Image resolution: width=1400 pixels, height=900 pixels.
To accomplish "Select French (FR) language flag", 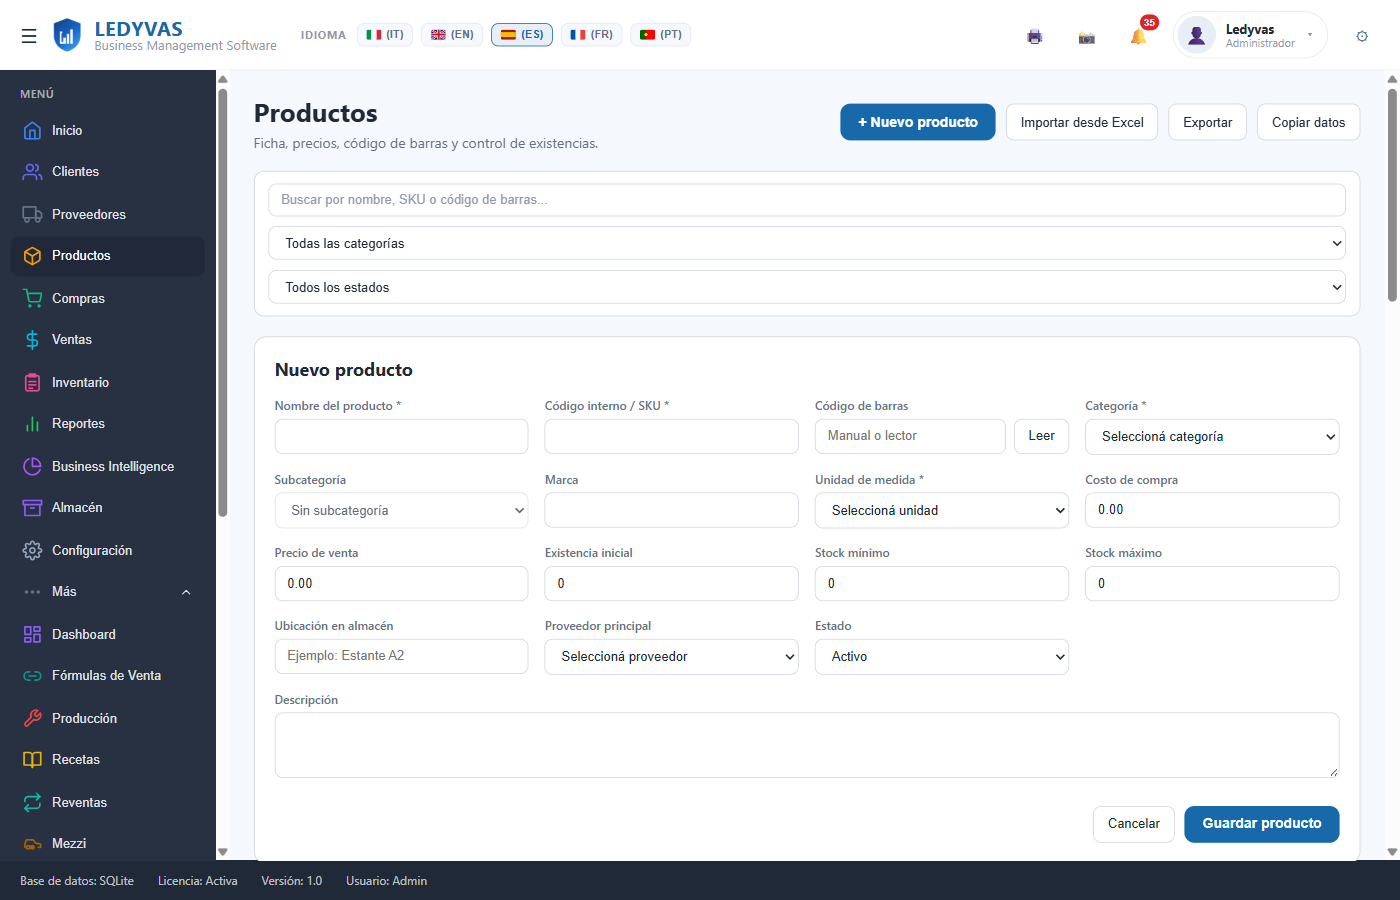I will pyautogui.click(x=592, y=35).
